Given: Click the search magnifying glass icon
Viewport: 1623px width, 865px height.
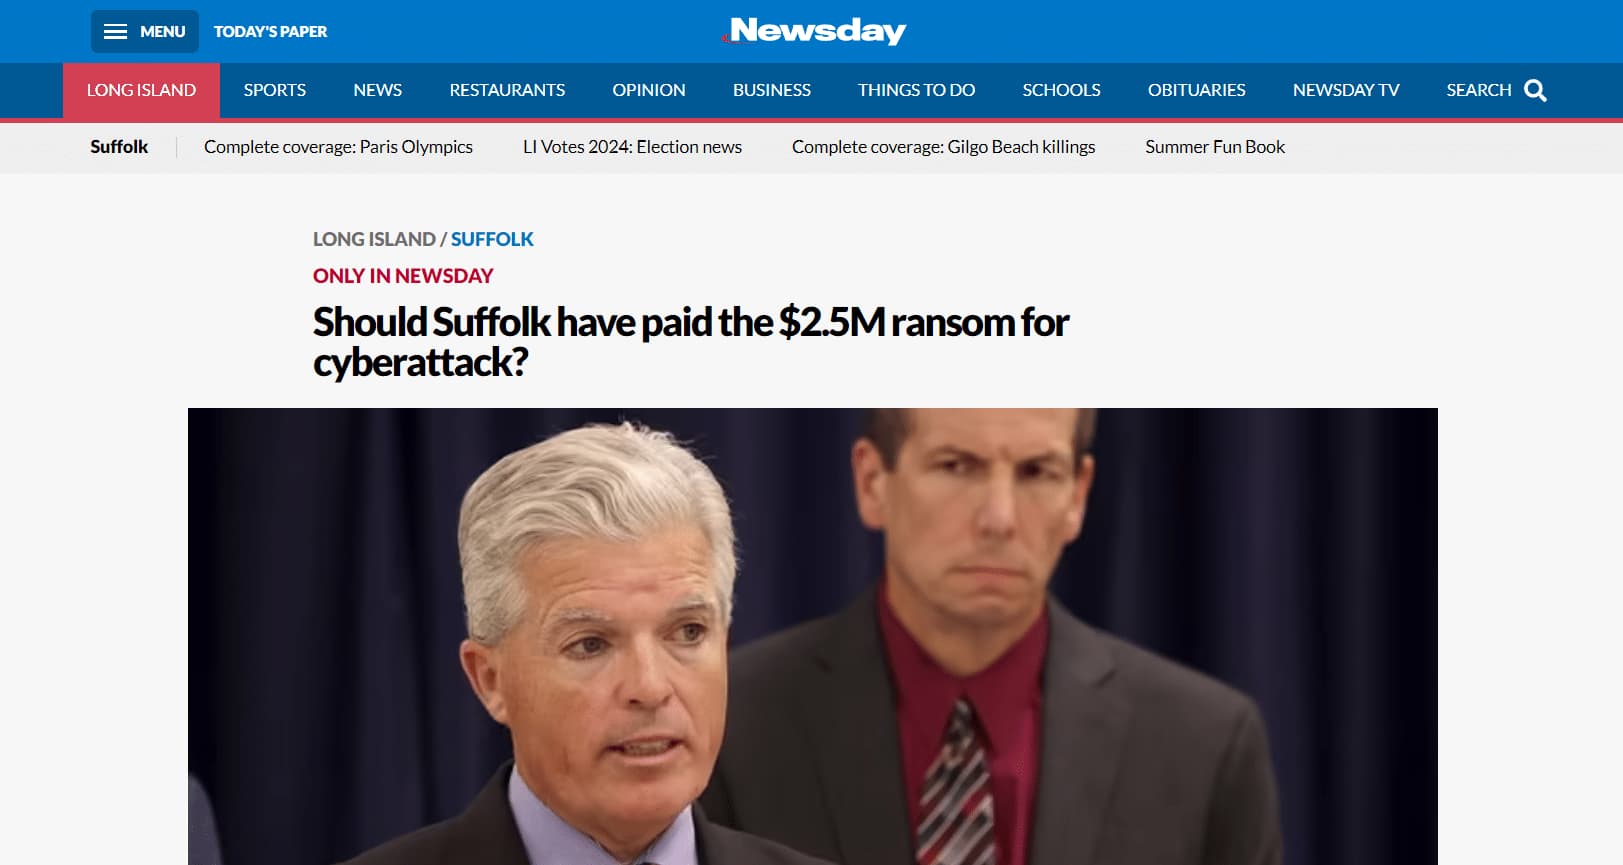Looking at the screenshot, I should click(1535, 91).
